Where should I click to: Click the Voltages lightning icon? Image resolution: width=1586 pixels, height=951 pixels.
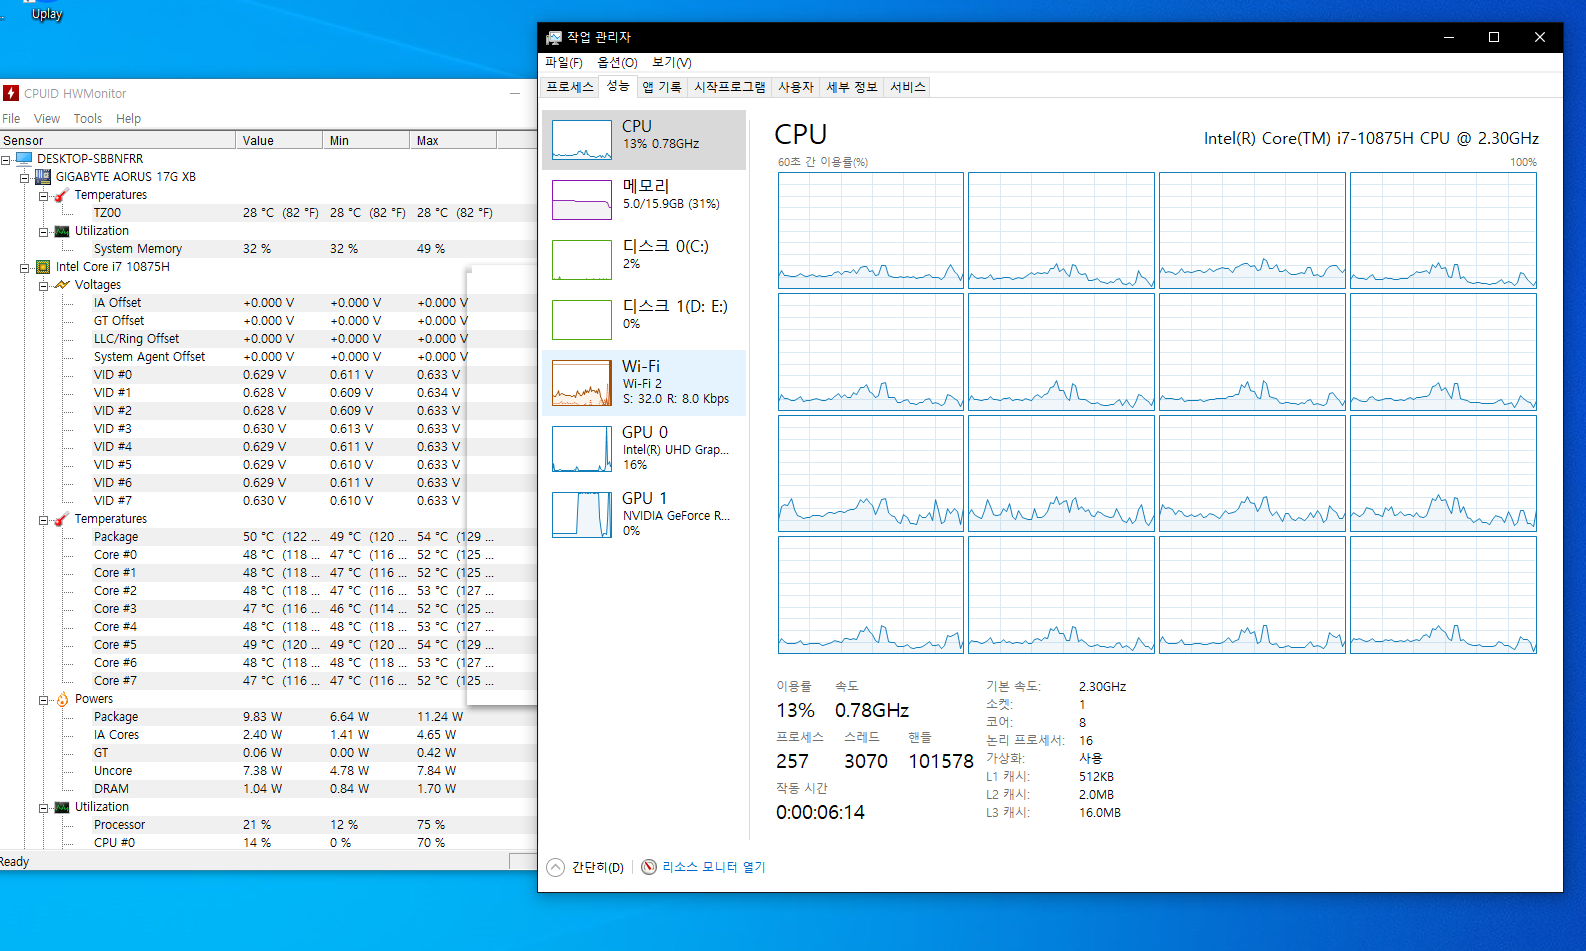pyautogui.click(x=62, y=285)
